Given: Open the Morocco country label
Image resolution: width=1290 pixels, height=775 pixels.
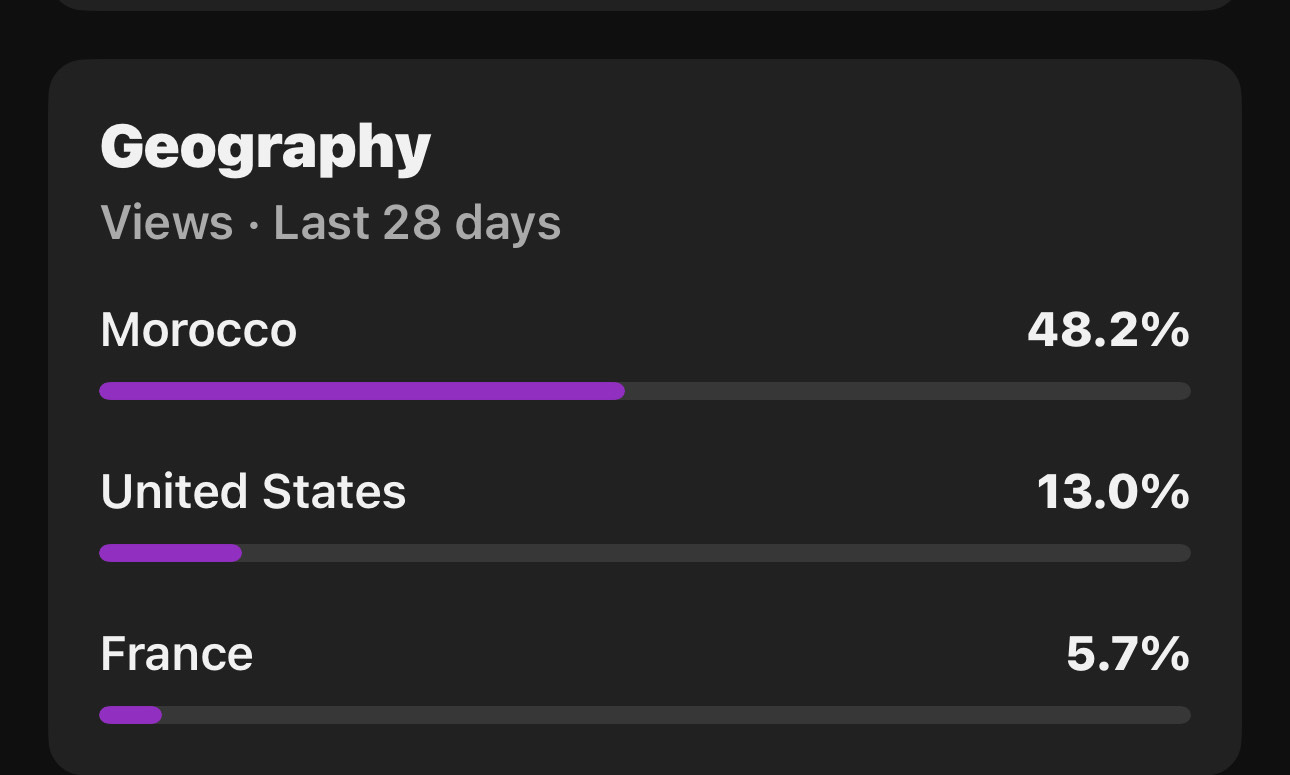Looking at the screenshot, I should pyautogui.click(x=198, y=330).
